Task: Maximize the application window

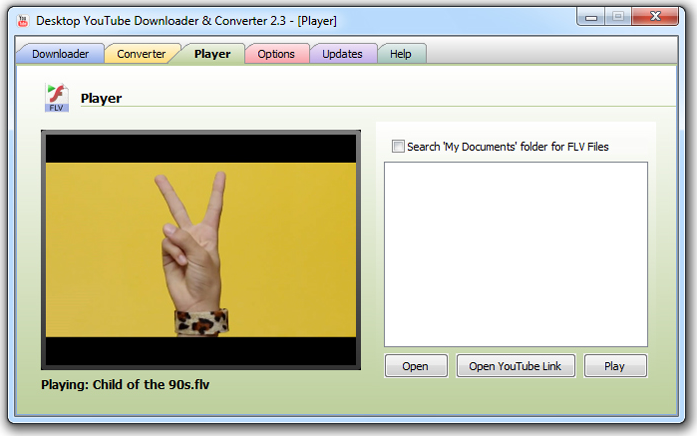Action: tap(617, 16)
